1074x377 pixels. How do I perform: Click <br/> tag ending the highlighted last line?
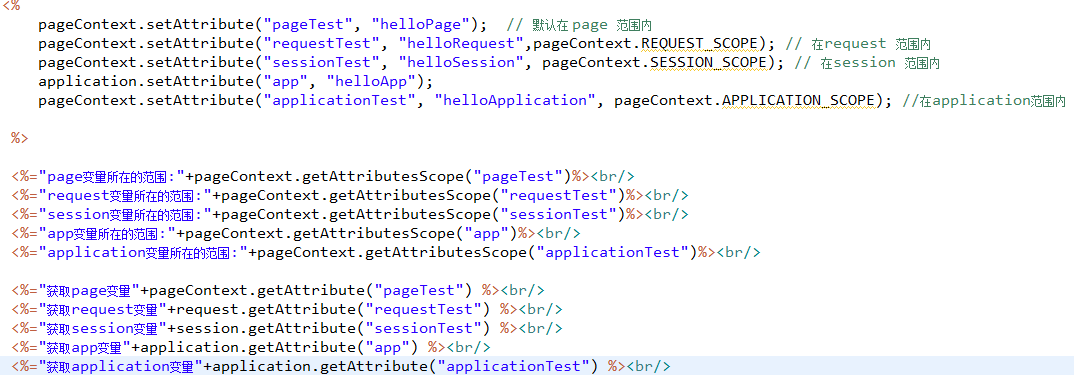[x=649, y=366]
